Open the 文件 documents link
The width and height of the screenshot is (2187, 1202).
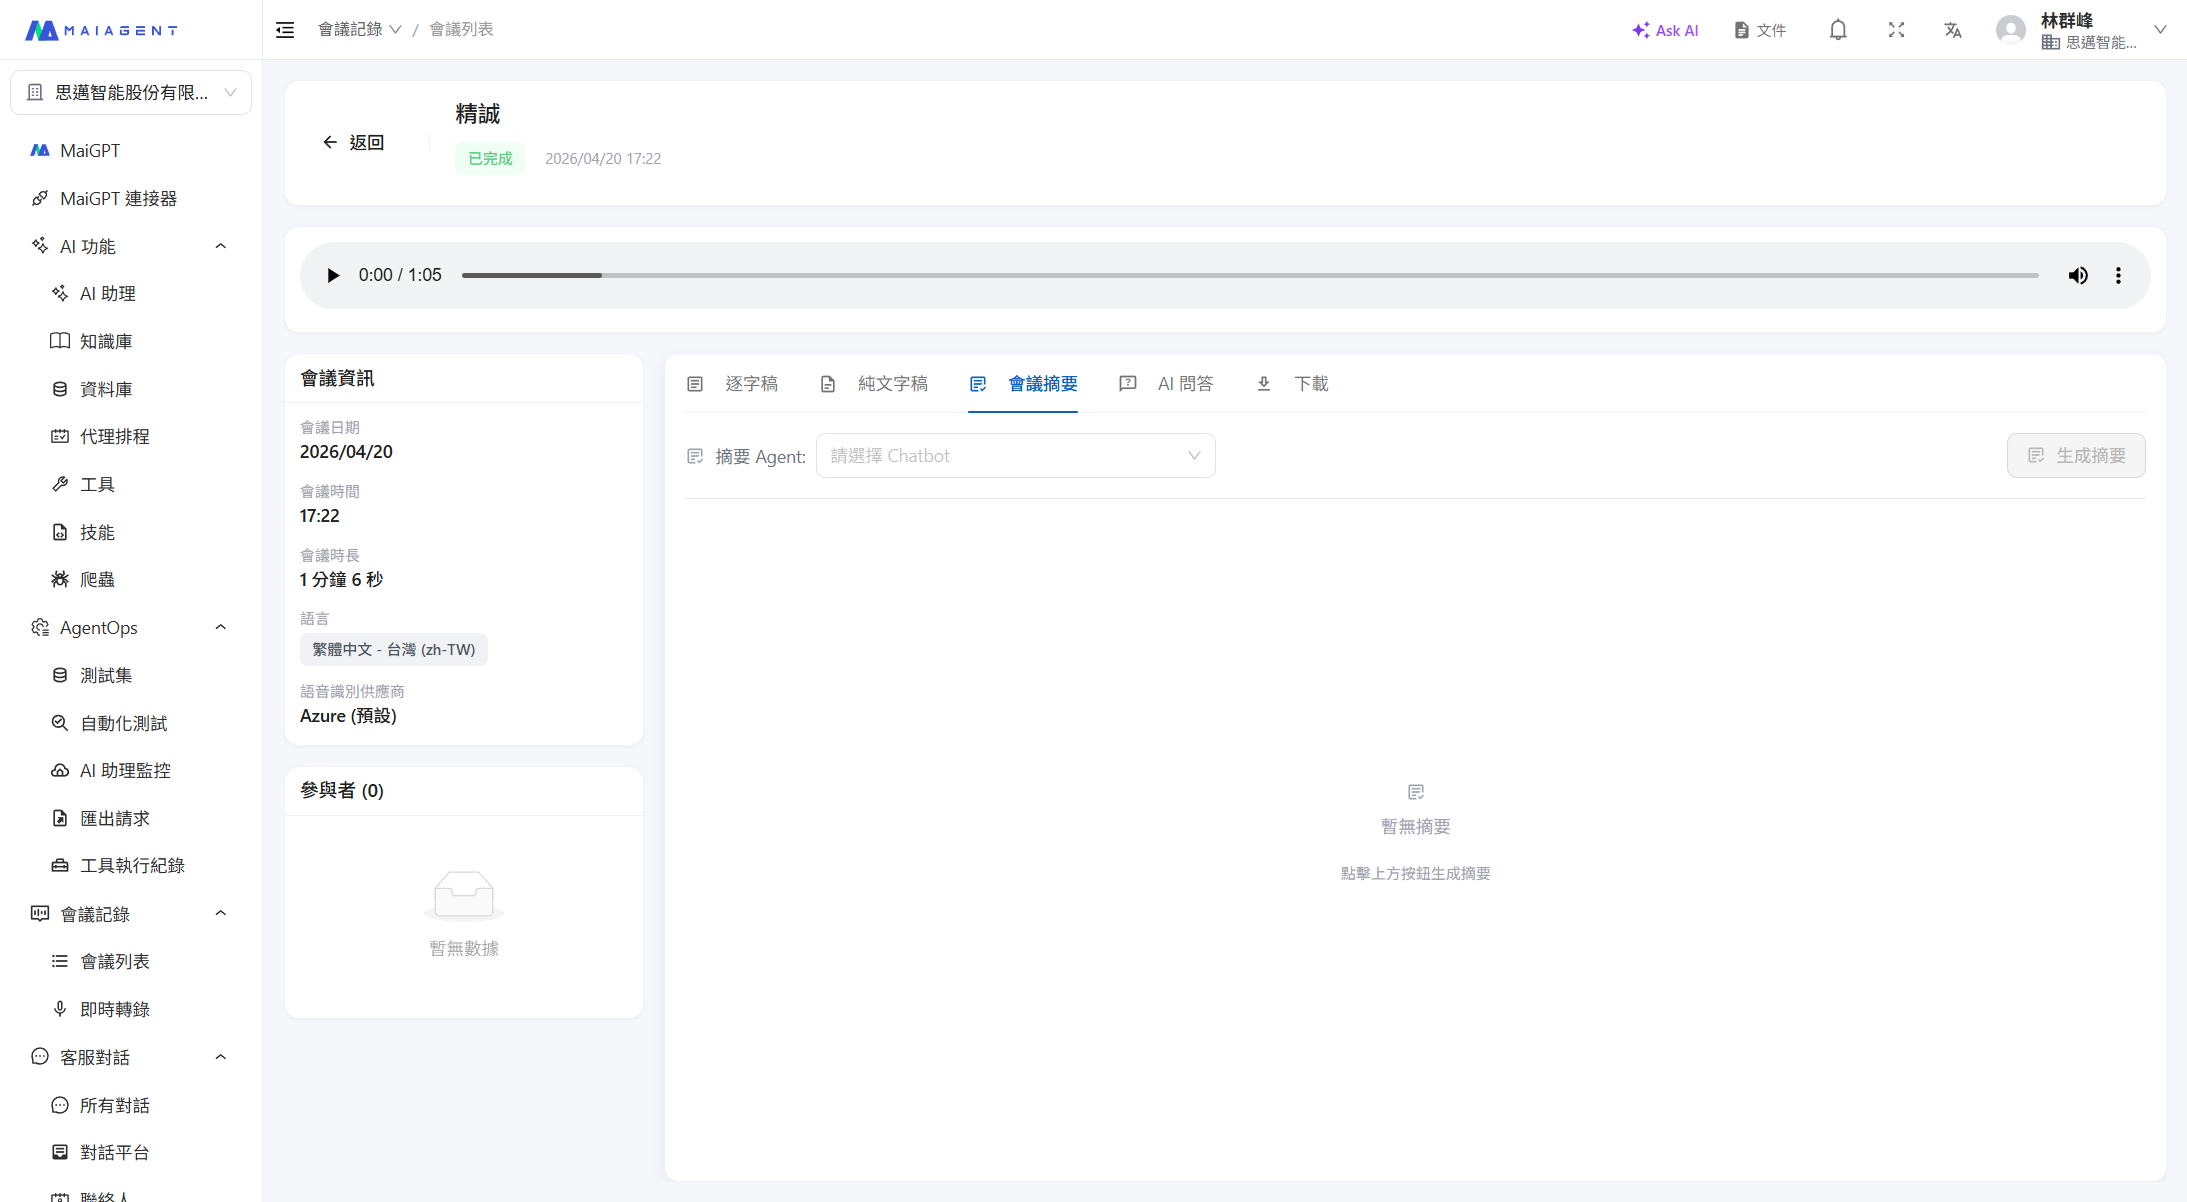1760,30
